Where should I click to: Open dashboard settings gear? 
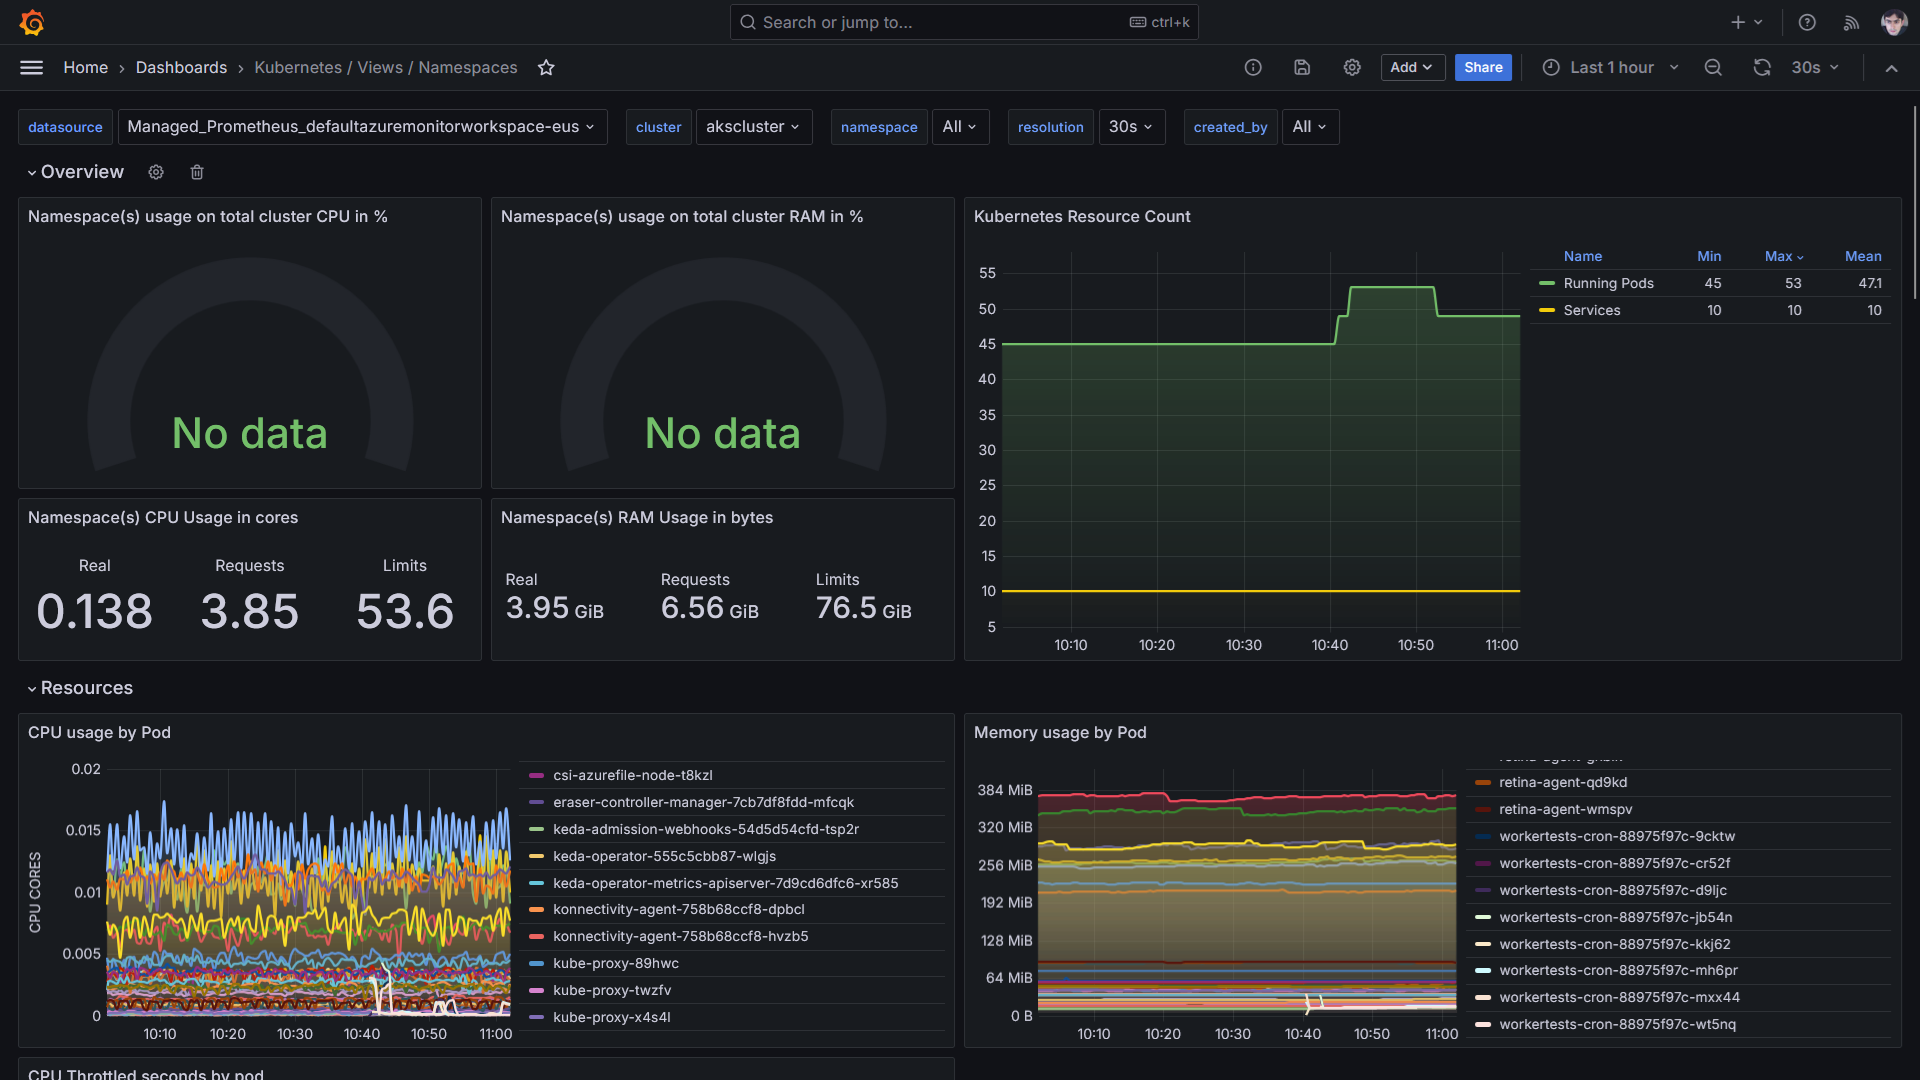click(1352, 67)
